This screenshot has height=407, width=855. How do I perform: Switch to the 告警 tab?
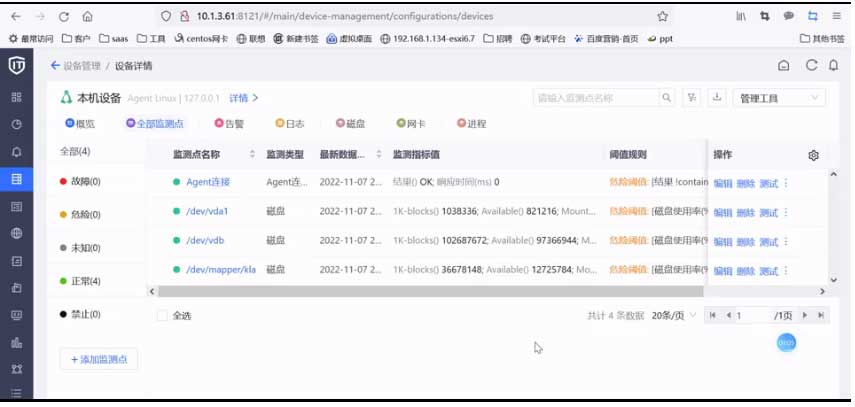[x=229, y=124]
